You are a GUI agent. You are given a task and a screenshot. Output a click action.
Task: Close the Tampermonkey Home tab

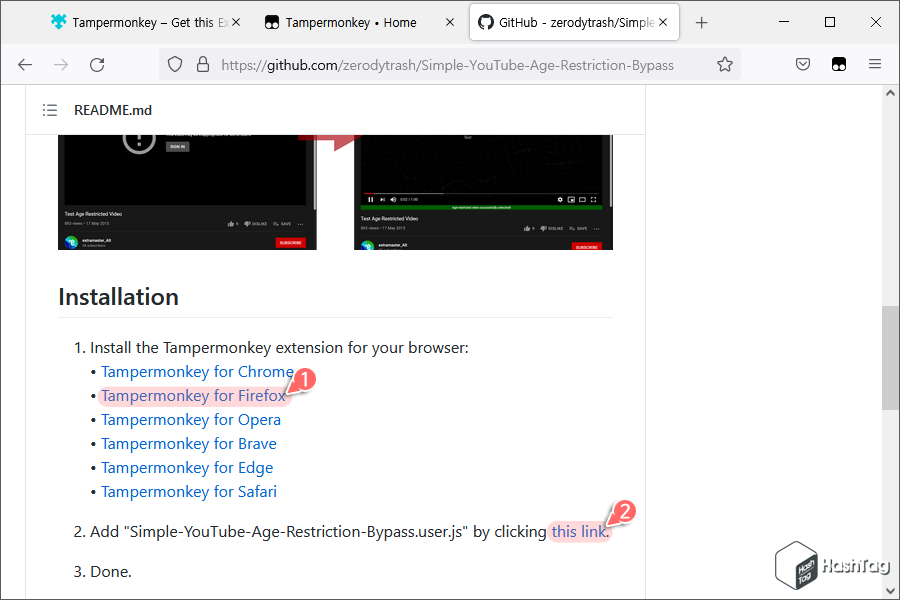pyautogui.click(x=450, y=22)
